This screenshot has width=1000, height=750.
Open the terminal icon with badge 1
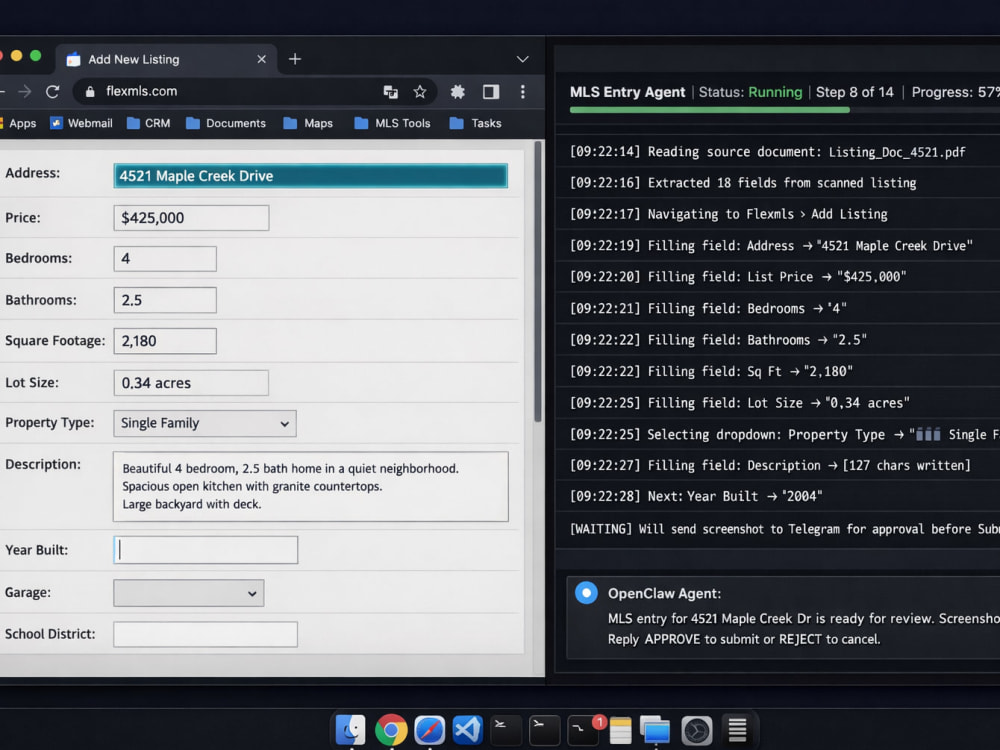tap(583, 730)
